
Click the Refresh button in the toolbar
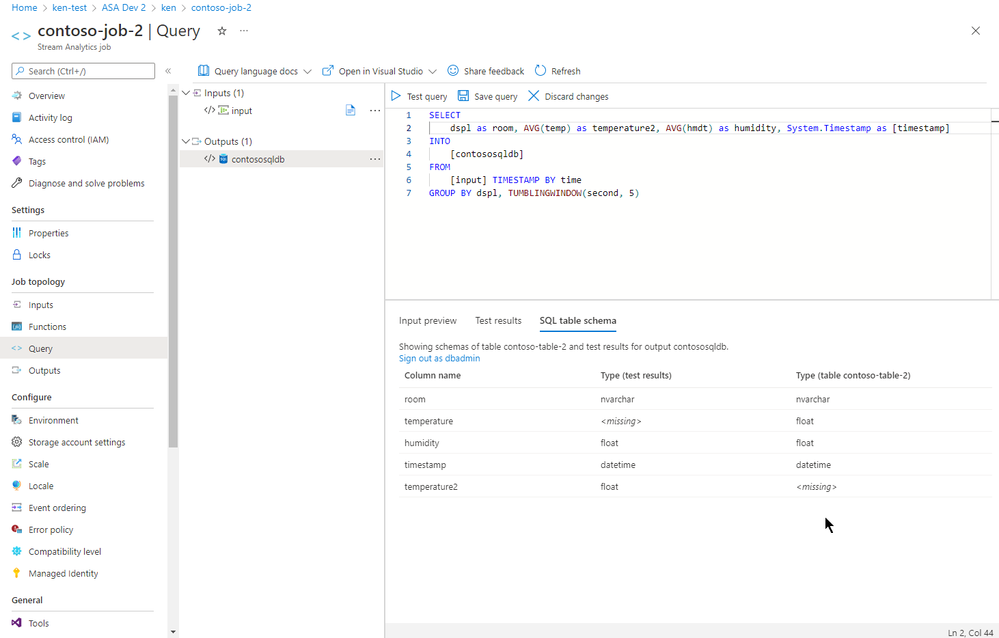tap(557, 71)
